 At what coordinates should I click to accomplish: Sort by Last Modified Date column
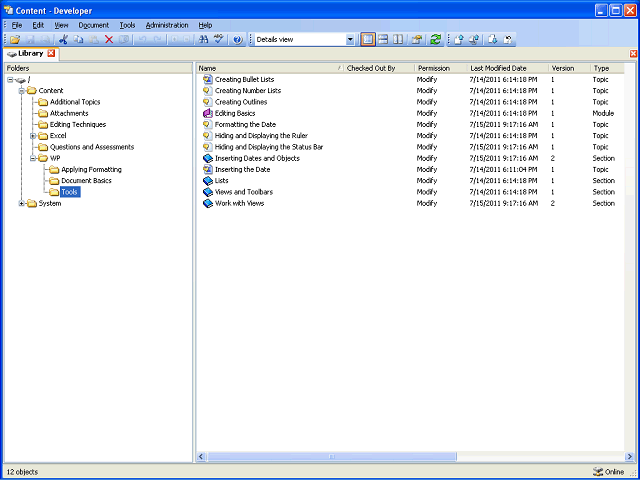click(x=507, y=68)
